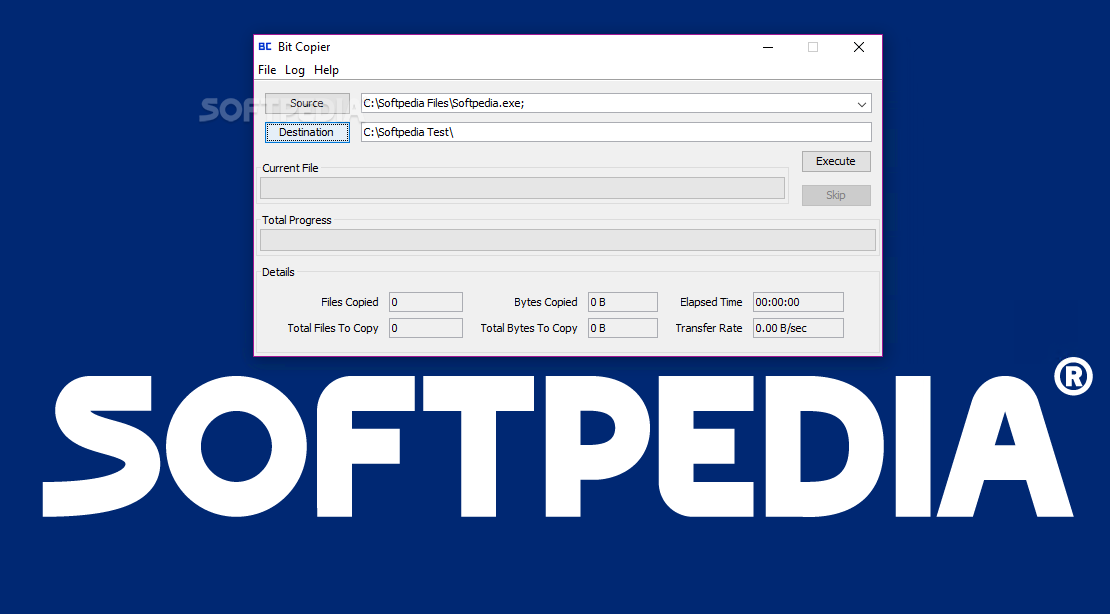
Task: Click the Bit Copier app icon in title bar
Action: 265,47
